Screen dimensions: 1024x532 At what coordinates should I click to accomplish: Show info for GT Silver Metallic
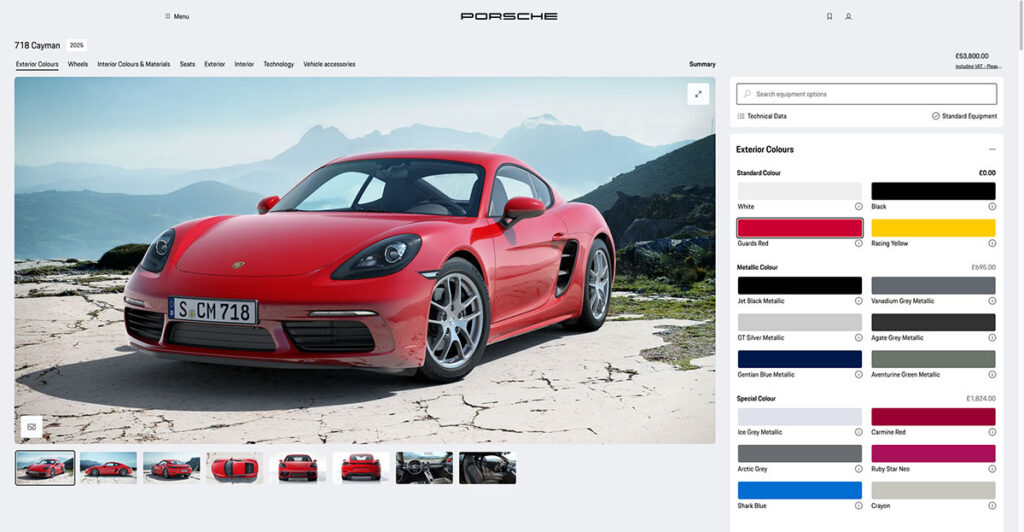point(859,337)
